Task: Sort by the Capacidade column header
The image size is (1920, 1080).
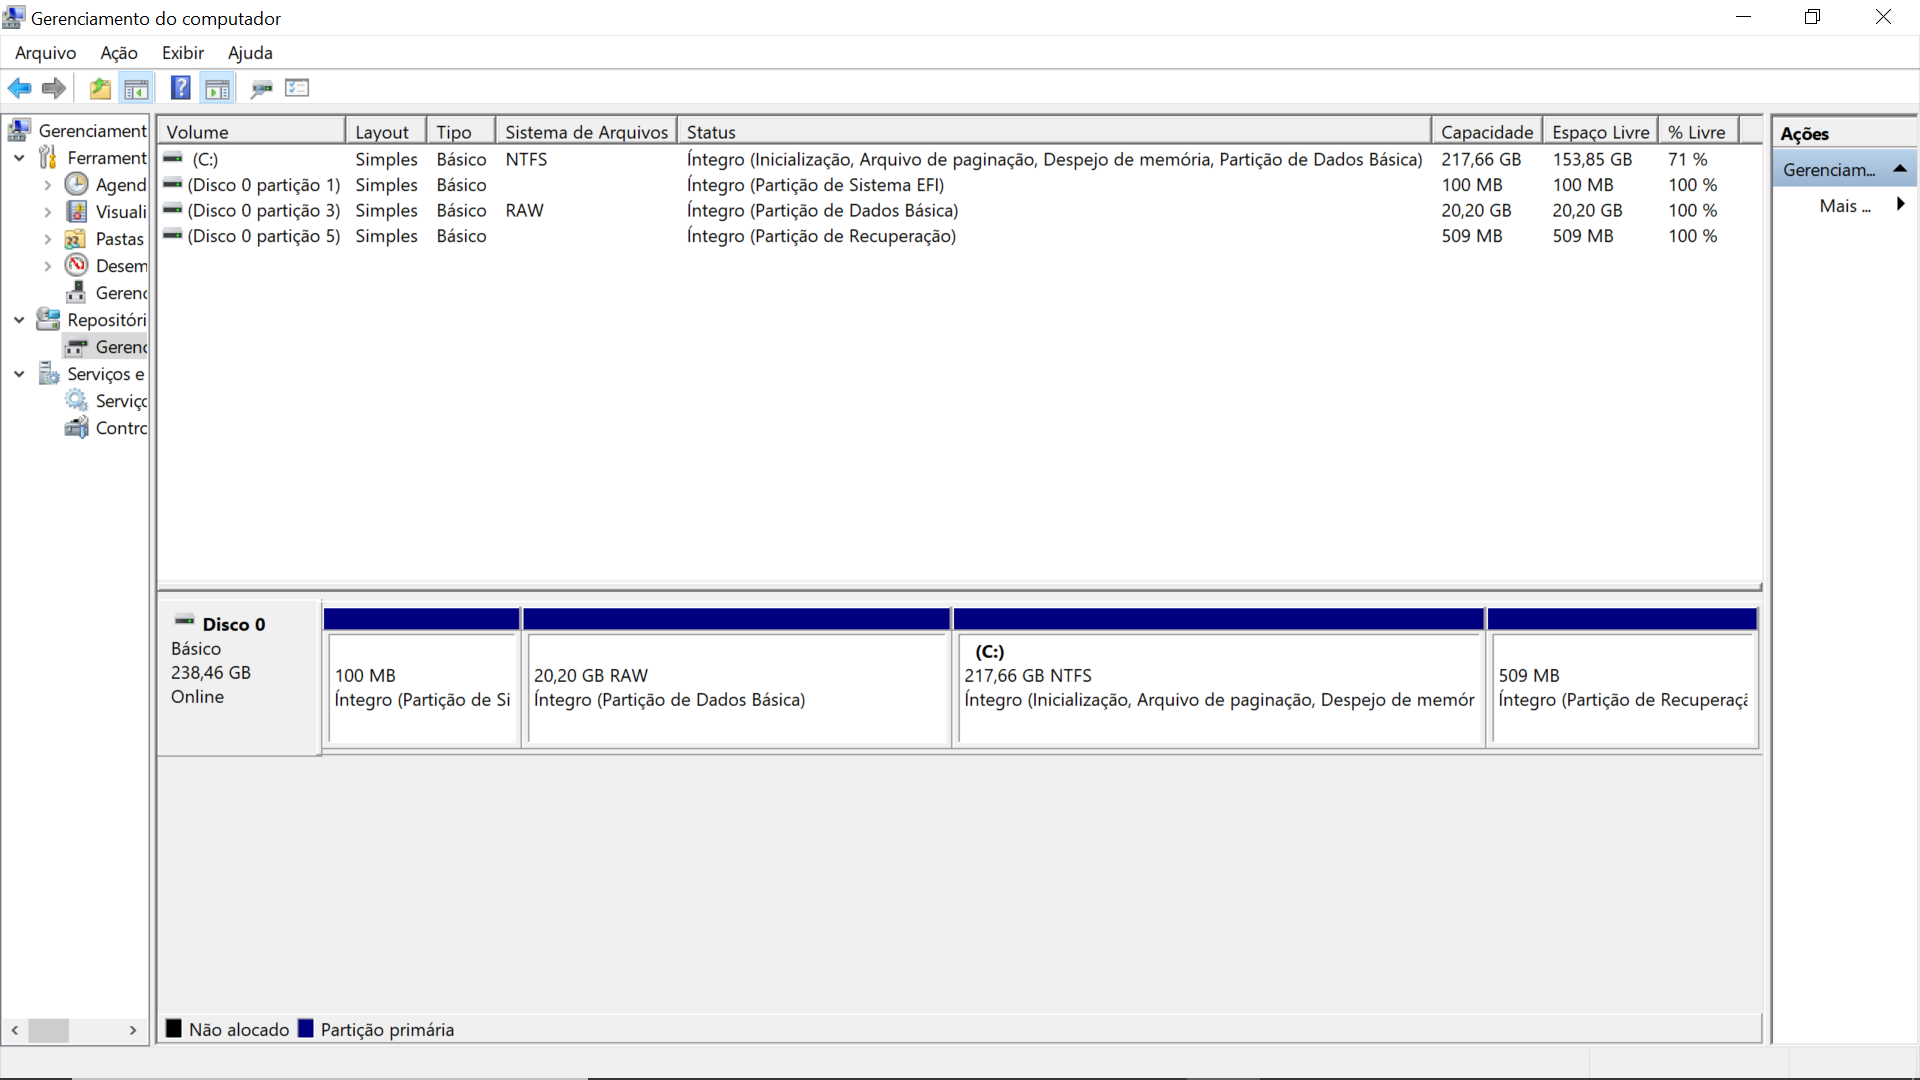Action: click(x=1487, y=132)
